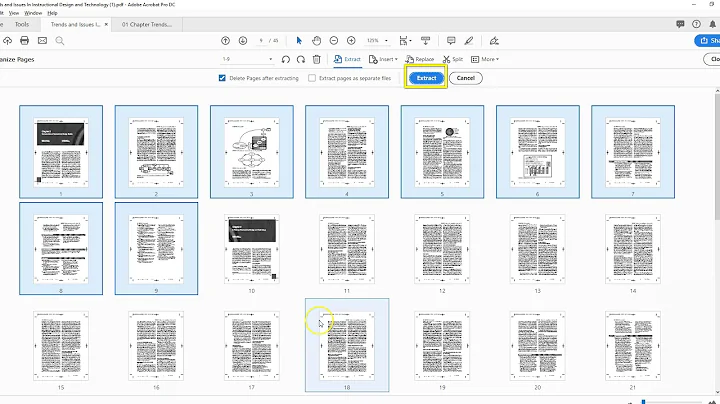Screen dimensions: 720x404
Task: Click the scrolling mode icon
Action: pos(426,41)
